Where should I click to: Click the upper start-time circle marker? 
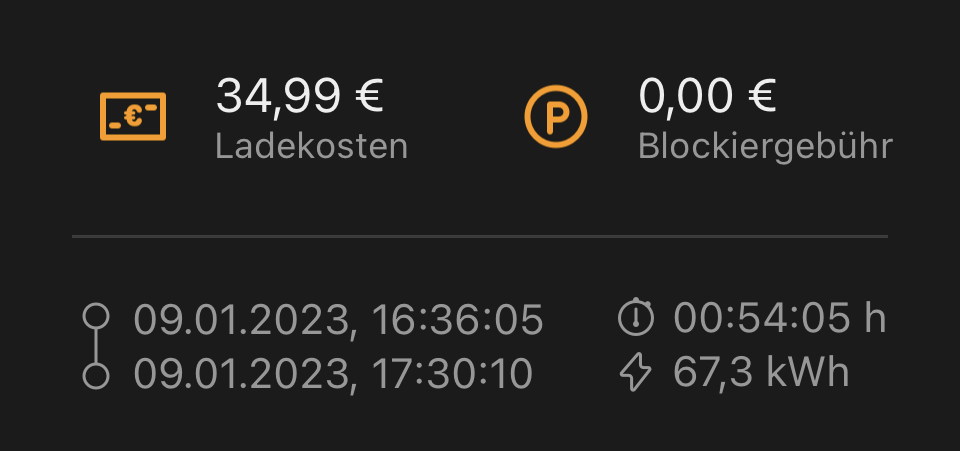pos(96,318)
